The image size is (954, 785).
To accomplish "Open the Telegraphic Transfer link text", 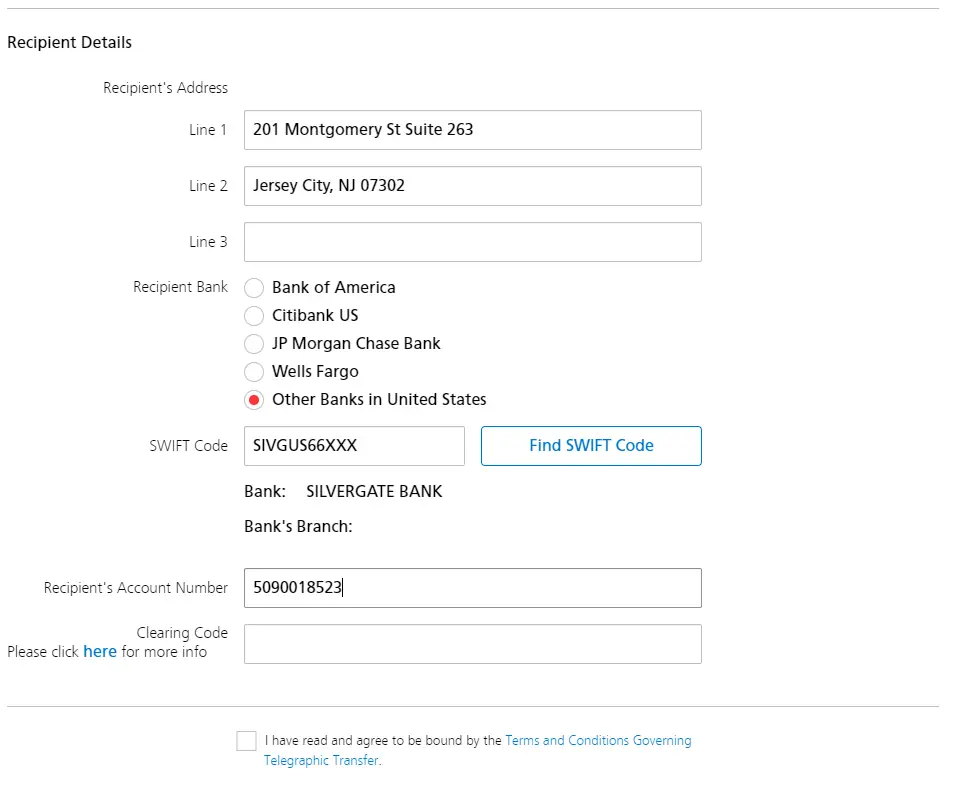I will click(x=321, y=761).
